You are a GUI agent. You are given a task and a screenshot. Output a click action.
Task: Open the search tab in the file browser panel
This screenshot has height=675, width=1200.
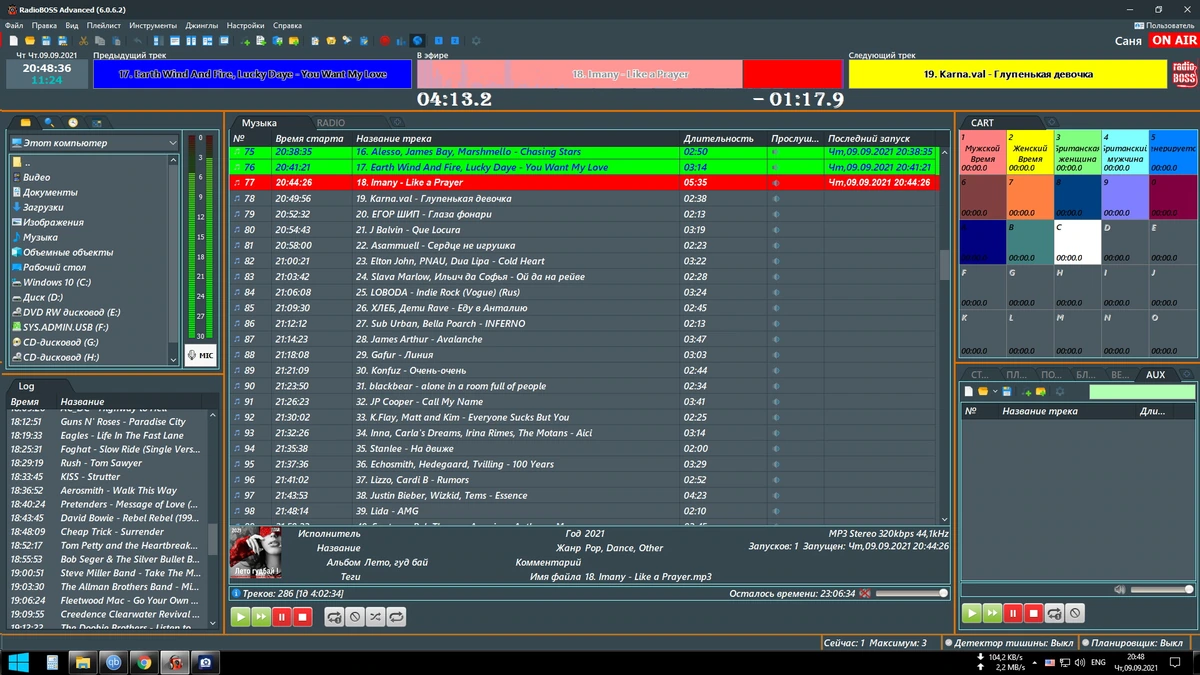[x=49, y=122]
